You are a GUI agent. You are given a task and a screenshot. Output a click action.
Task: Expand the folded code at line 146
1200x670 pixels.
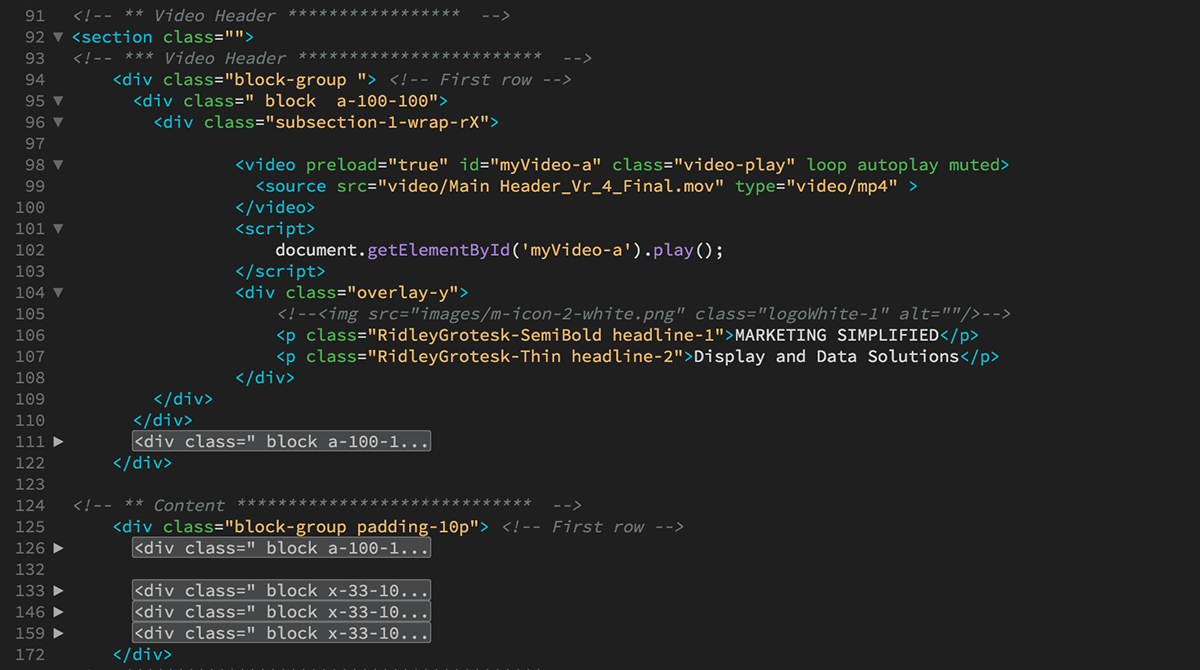[58, 612]
